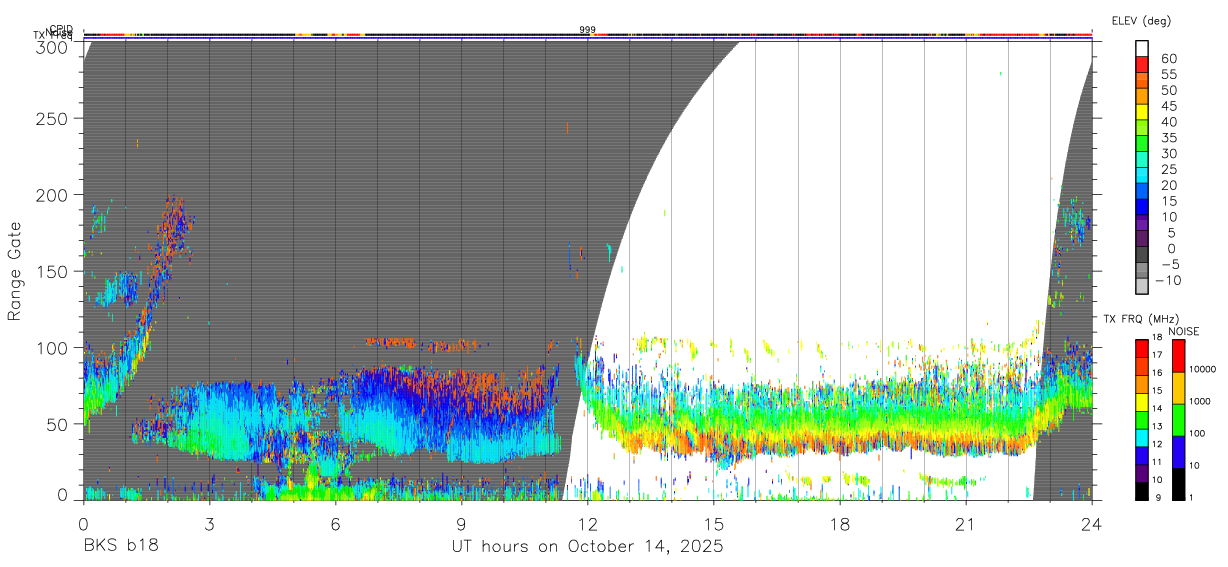This screenshot has height=567, width=1228.
Task: Click the x-axis tick label '12'
Action: [587, 523]
